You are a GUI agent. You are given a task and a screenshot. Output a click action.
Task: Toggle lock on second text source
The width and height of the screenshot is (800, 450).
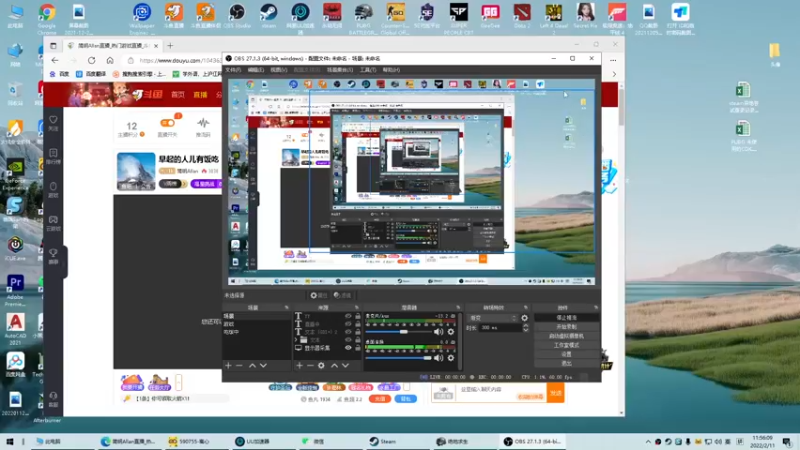358,324
